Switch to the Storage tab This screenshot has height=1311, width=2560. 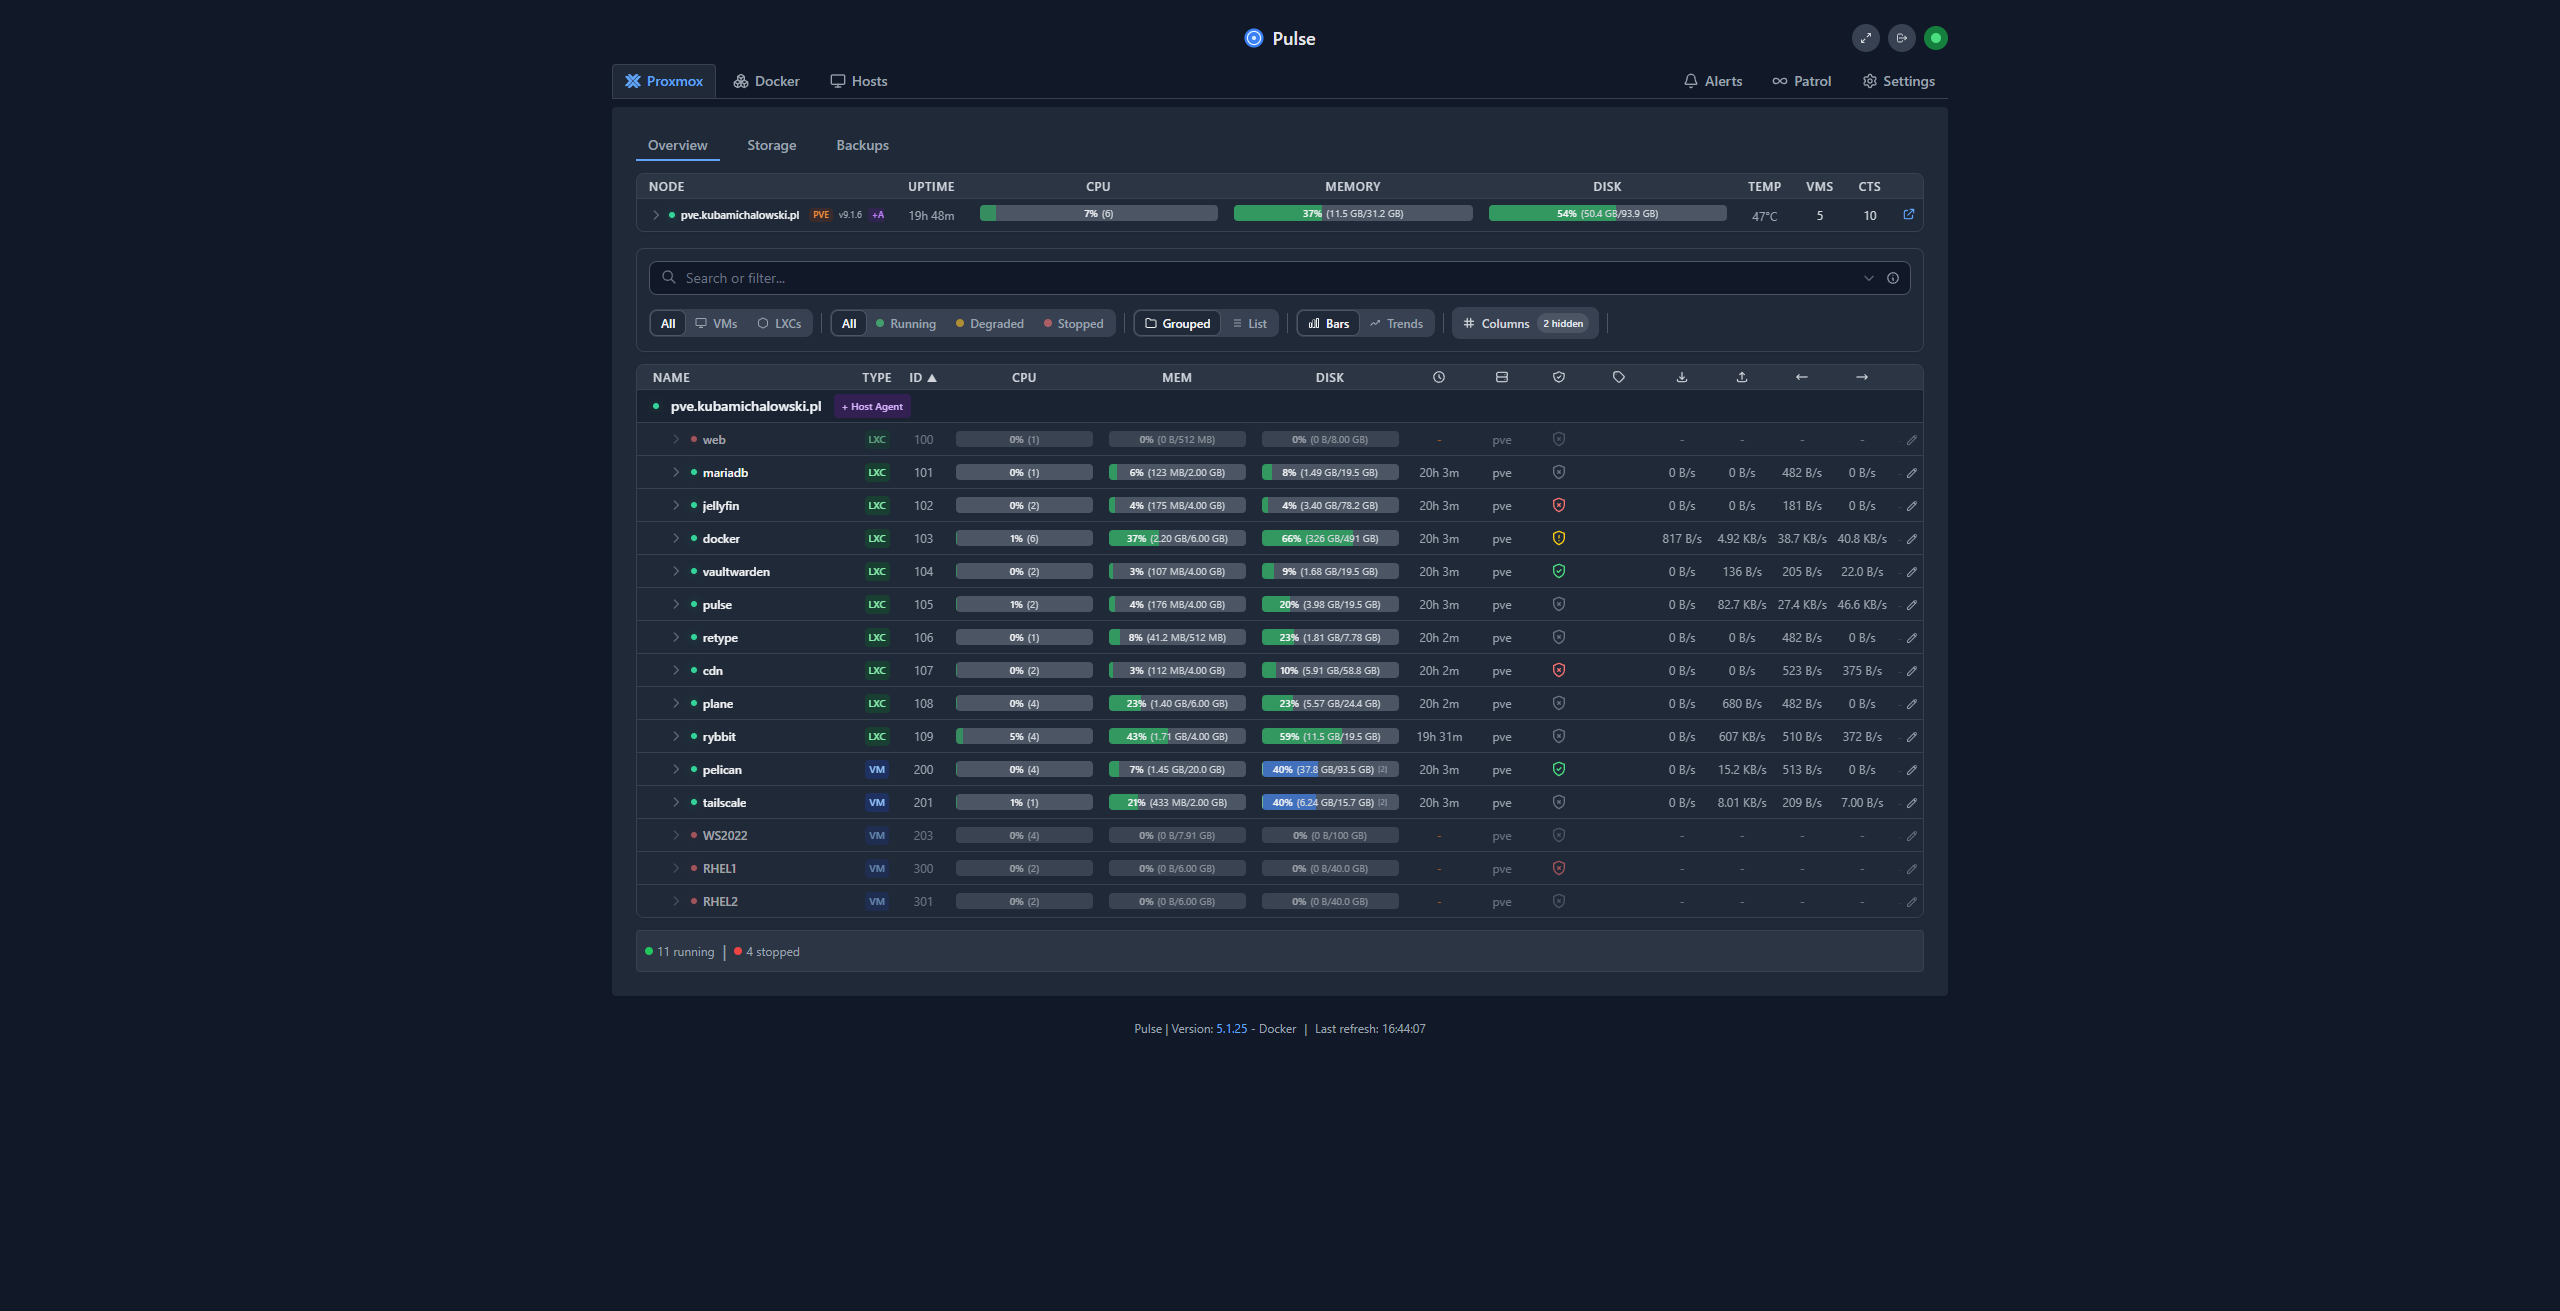(x=771, y=145)
